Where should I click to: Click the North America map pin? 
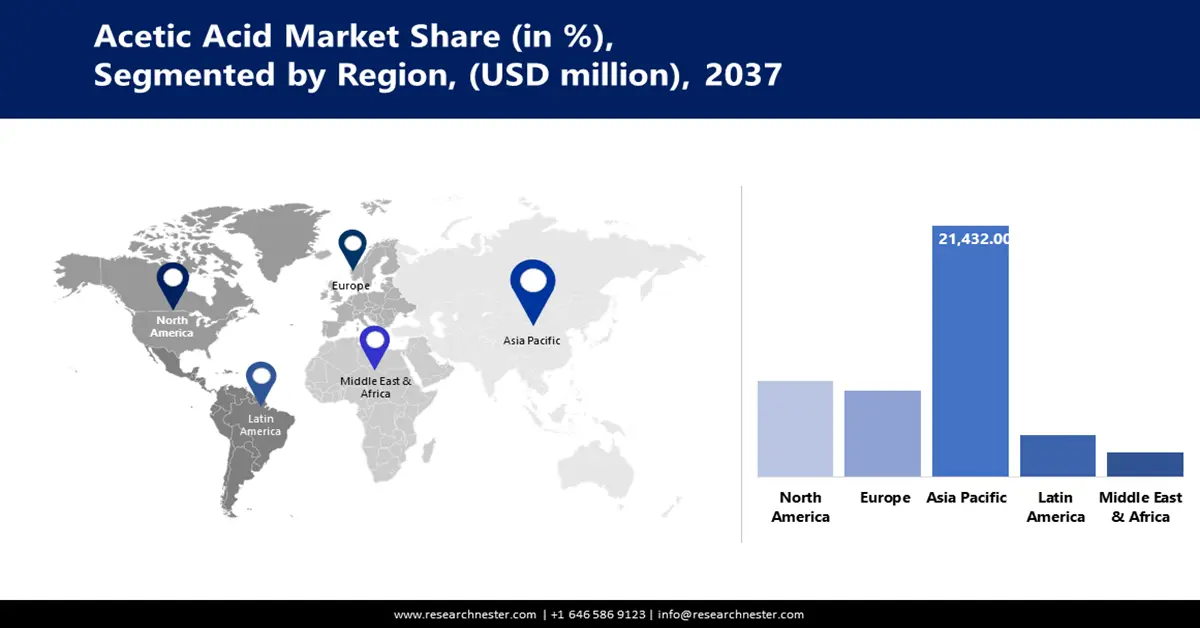(172, 283)
